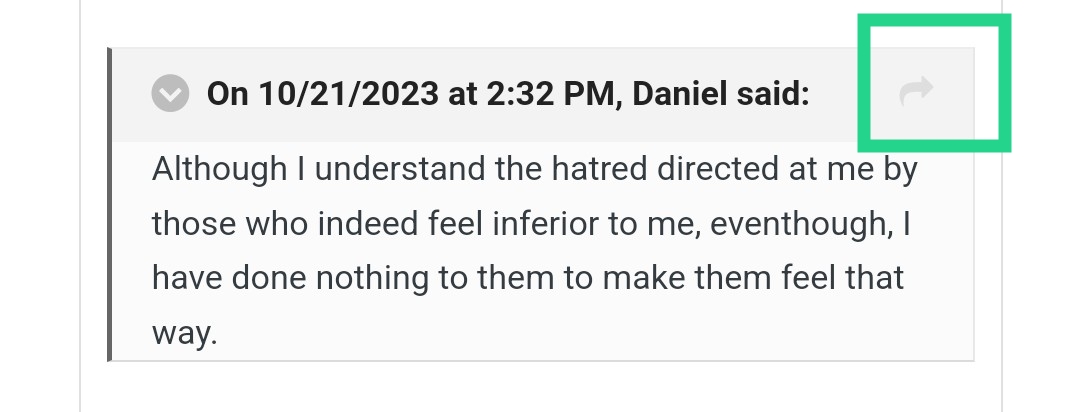Click the dark left border of quote block

(110, 204)
